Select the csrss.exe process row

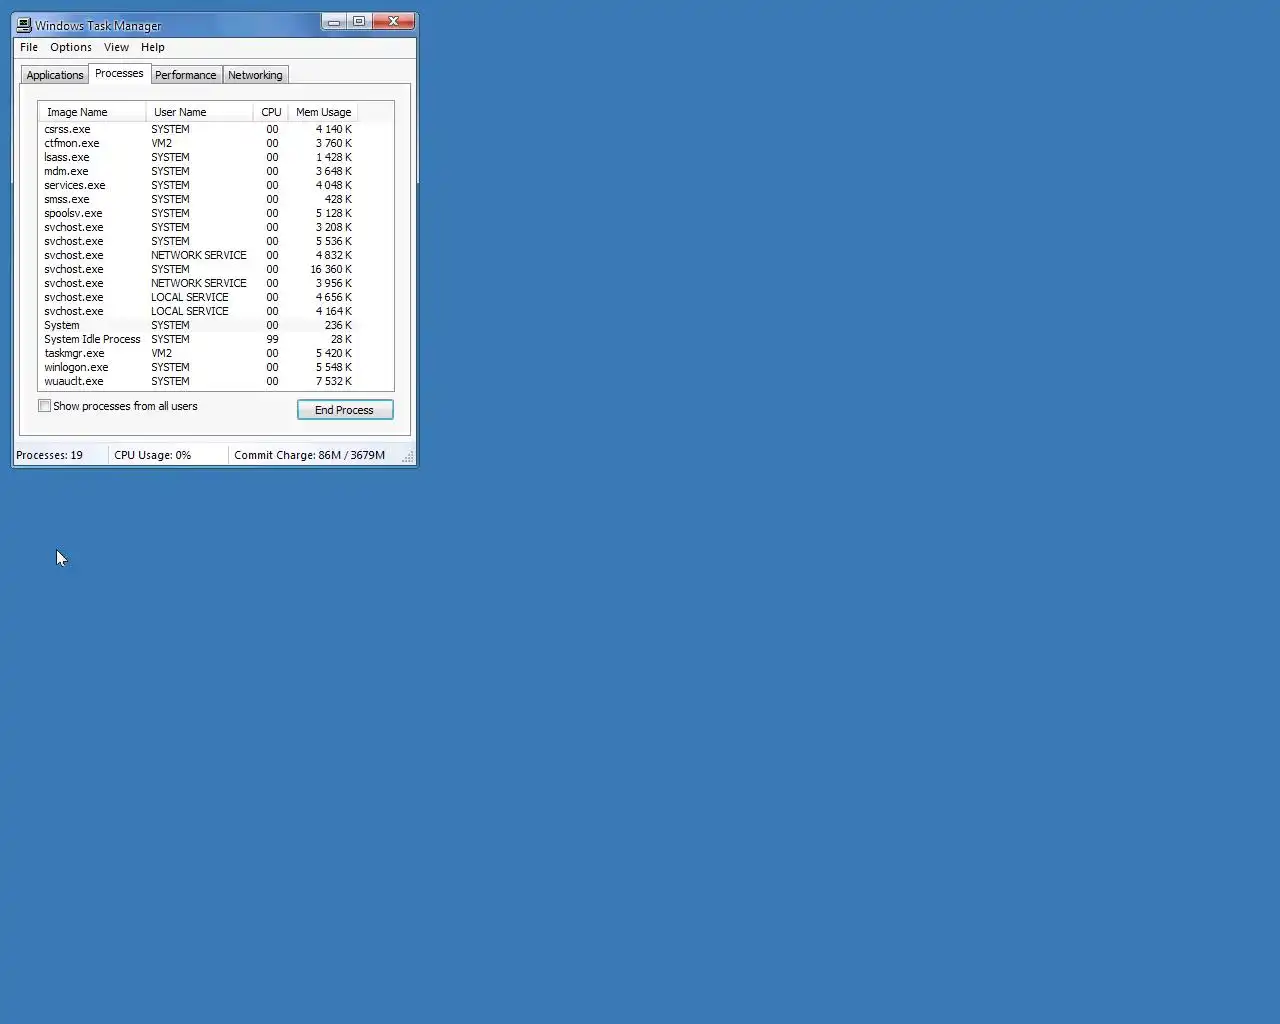click(197, 129)
